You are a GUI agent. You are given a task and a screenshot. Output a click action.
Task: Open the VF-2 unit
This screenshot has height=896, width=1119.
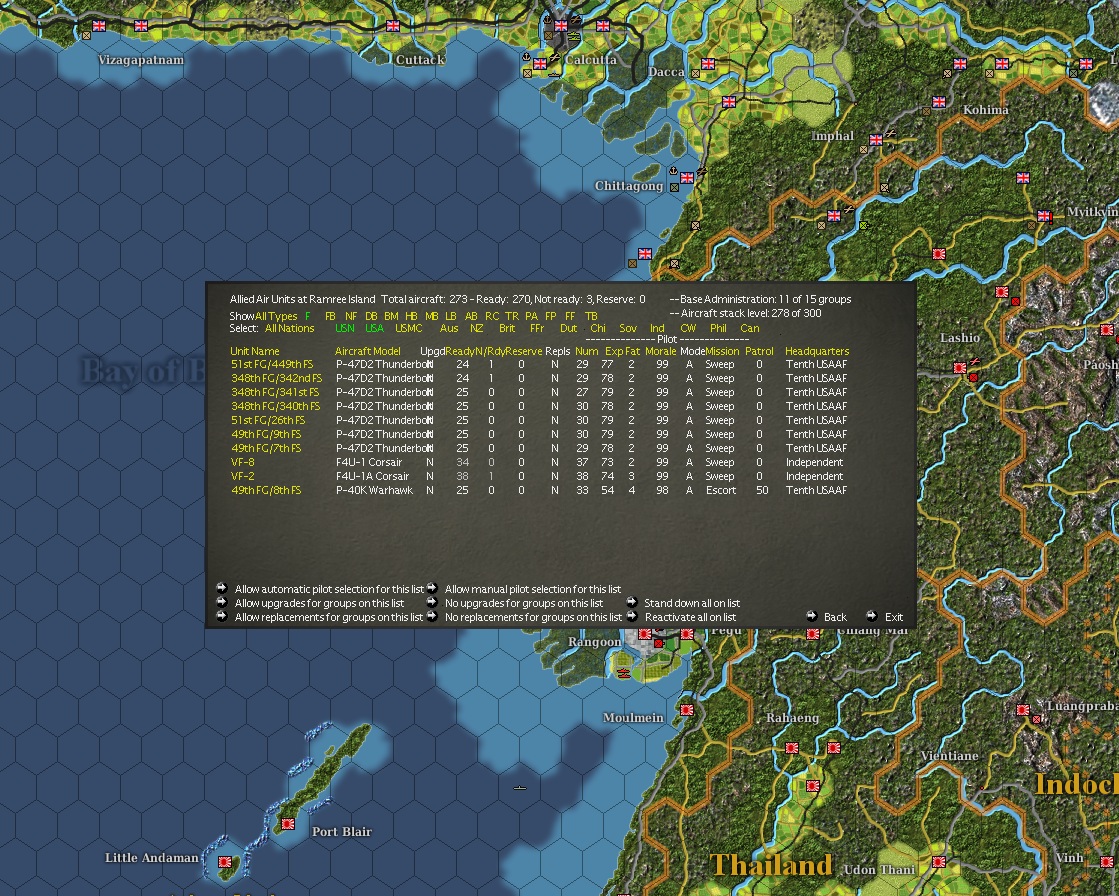243,476
